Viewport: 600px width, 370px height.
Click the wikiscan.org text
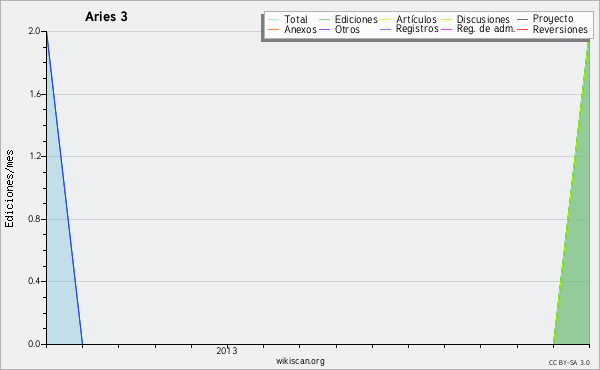300,361
